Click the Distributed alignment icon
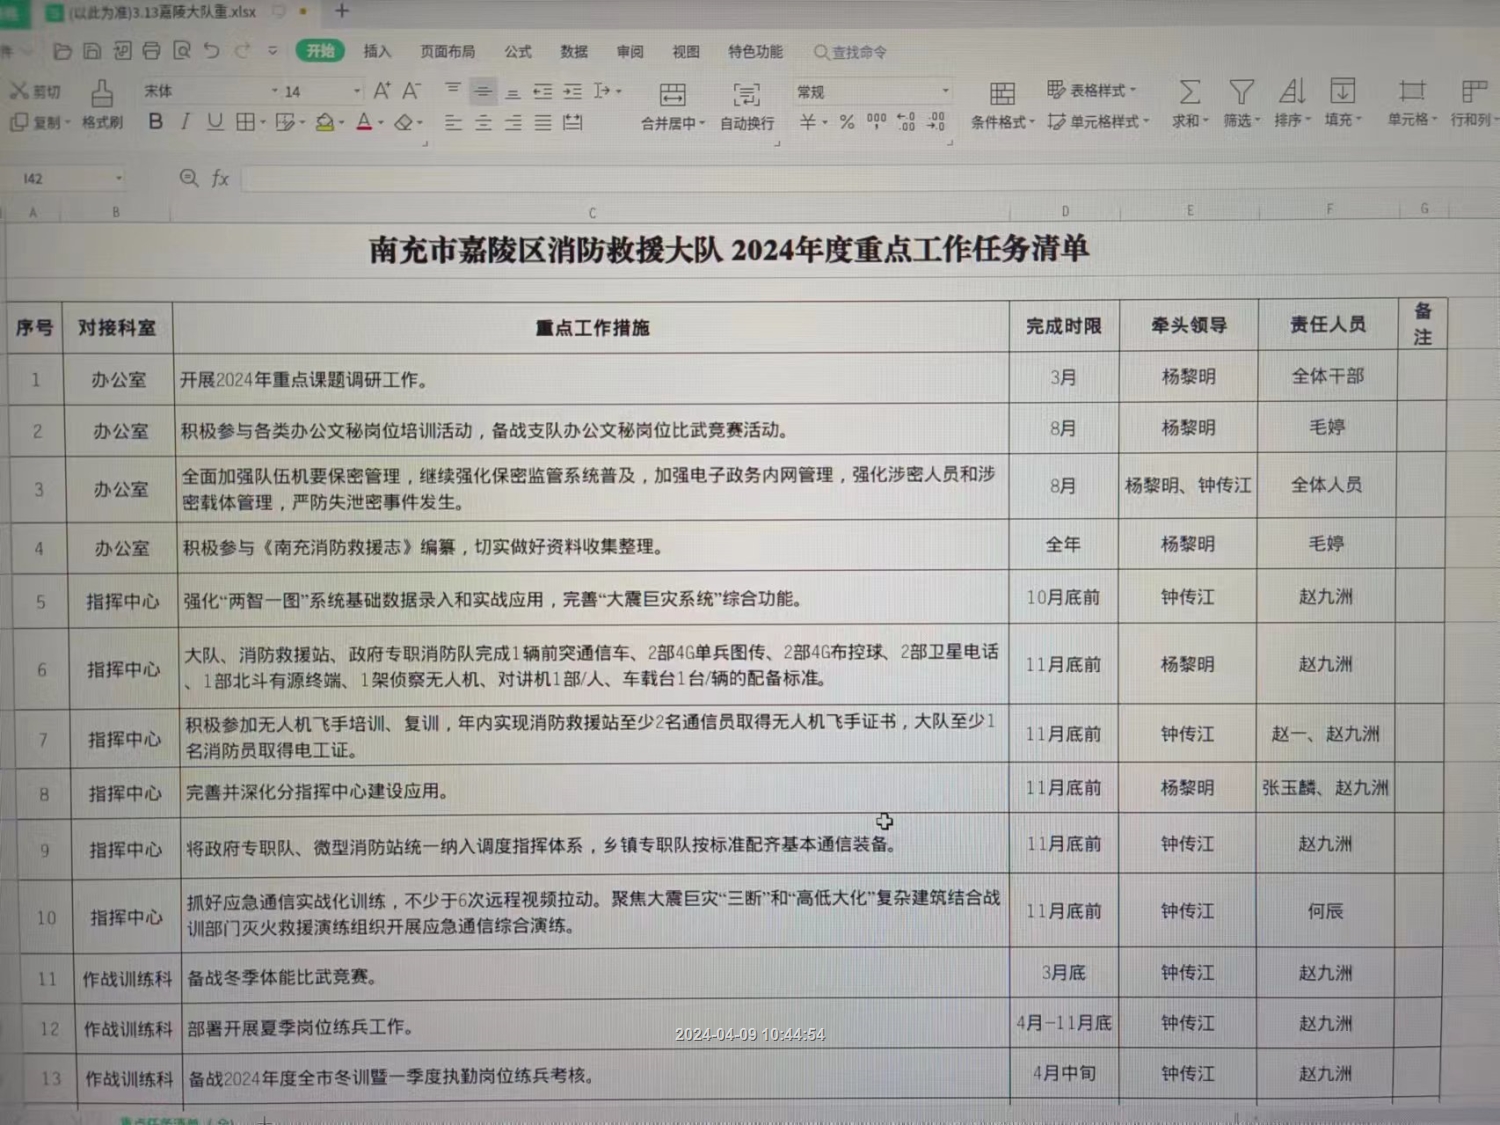 (x=572, y=122)
